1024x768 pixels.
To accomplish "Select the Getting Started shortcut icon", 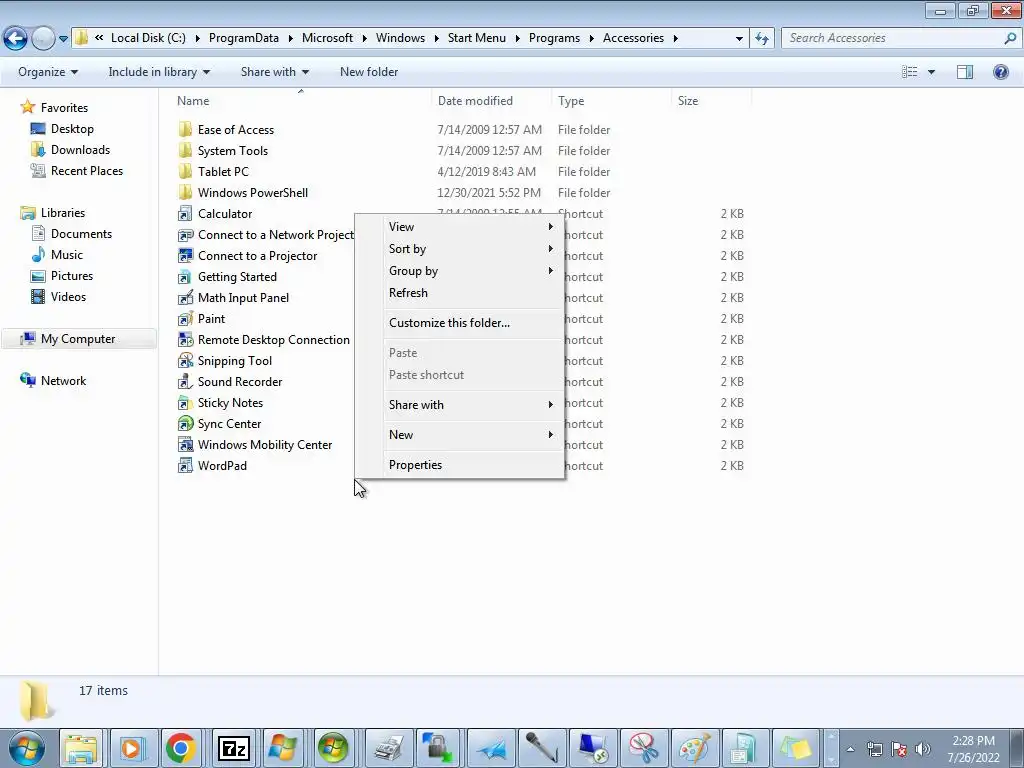I will pyautogui.click(x=185, y=277).
